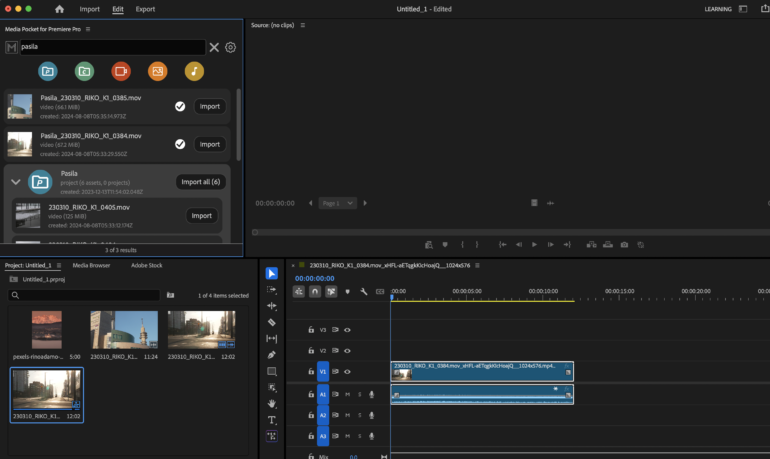Open the Project panel menu
Viewport: 770px width, 459px height.
tap(59, 265)
